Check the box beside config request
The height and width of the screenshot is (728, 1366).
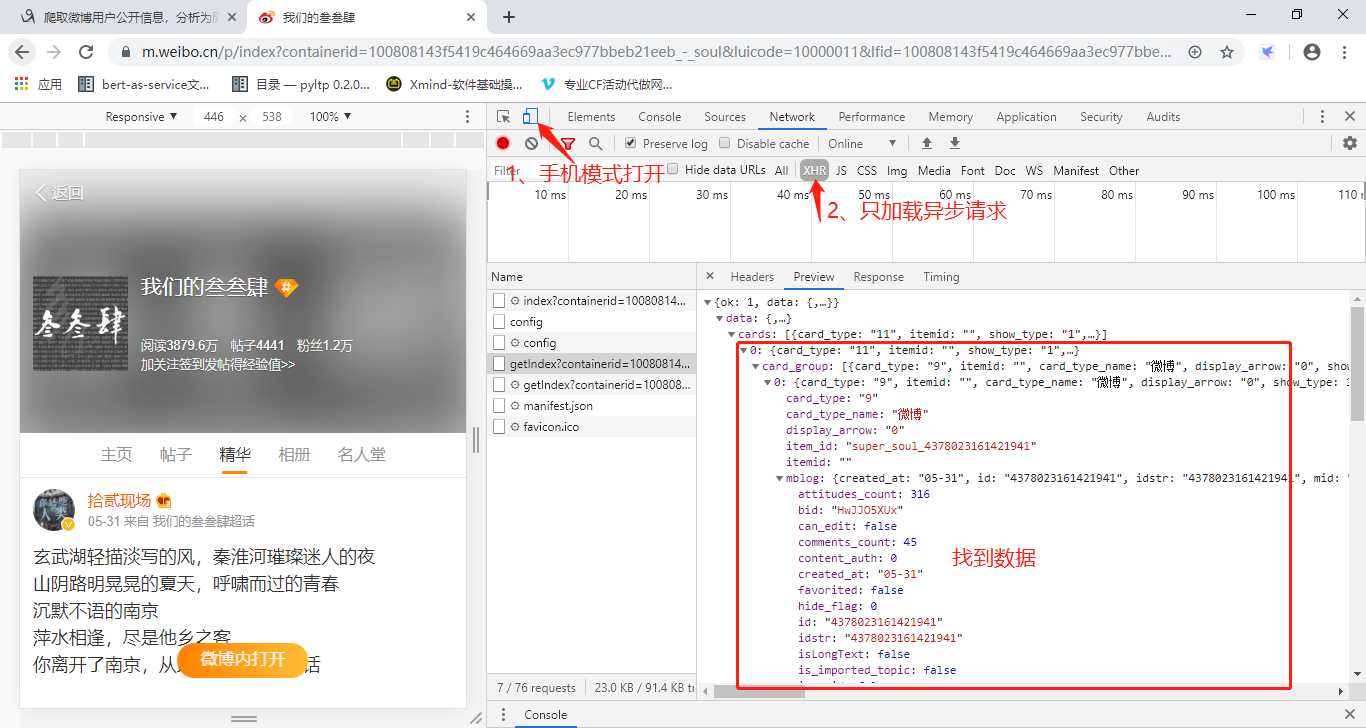(500, 322)
